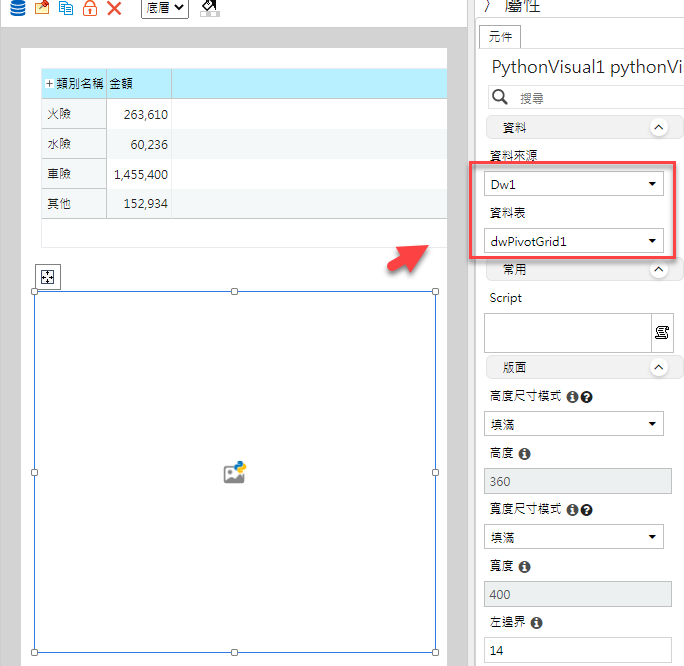Open the Script editor scroll icon

coord(662,333)
